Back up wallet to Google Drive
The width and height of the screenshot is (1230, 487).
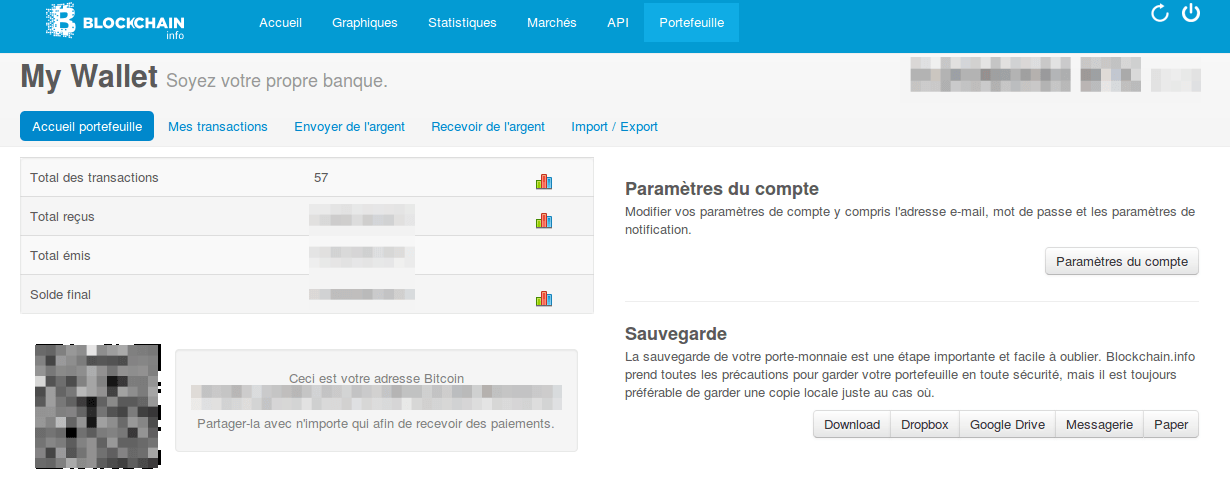pos(1008,425)
